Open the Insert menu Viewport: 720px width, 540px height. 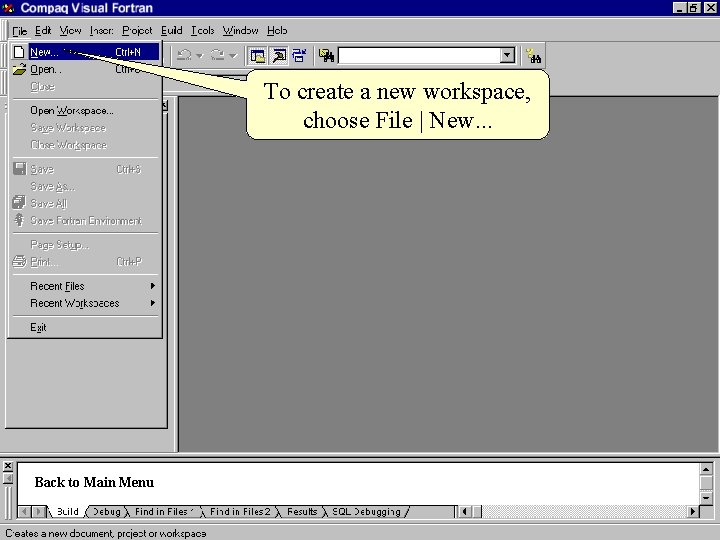click(x=101, y=31)
